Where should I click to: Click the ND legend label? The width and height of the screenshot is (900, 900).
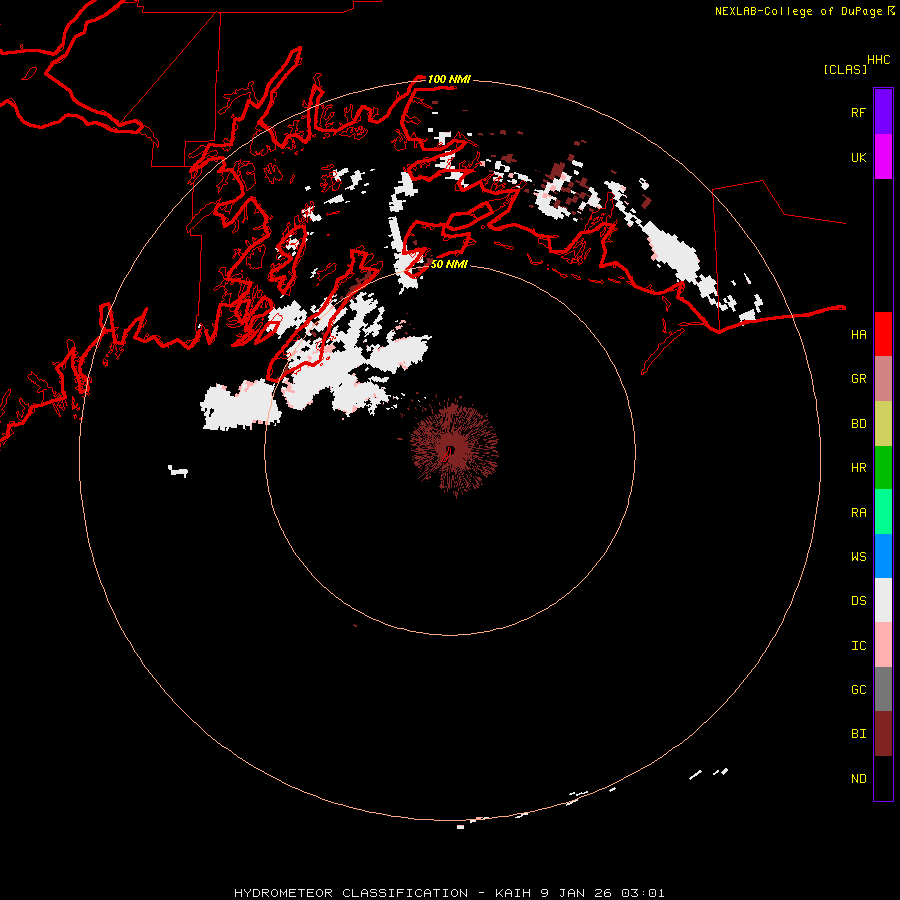coord(858,779)
